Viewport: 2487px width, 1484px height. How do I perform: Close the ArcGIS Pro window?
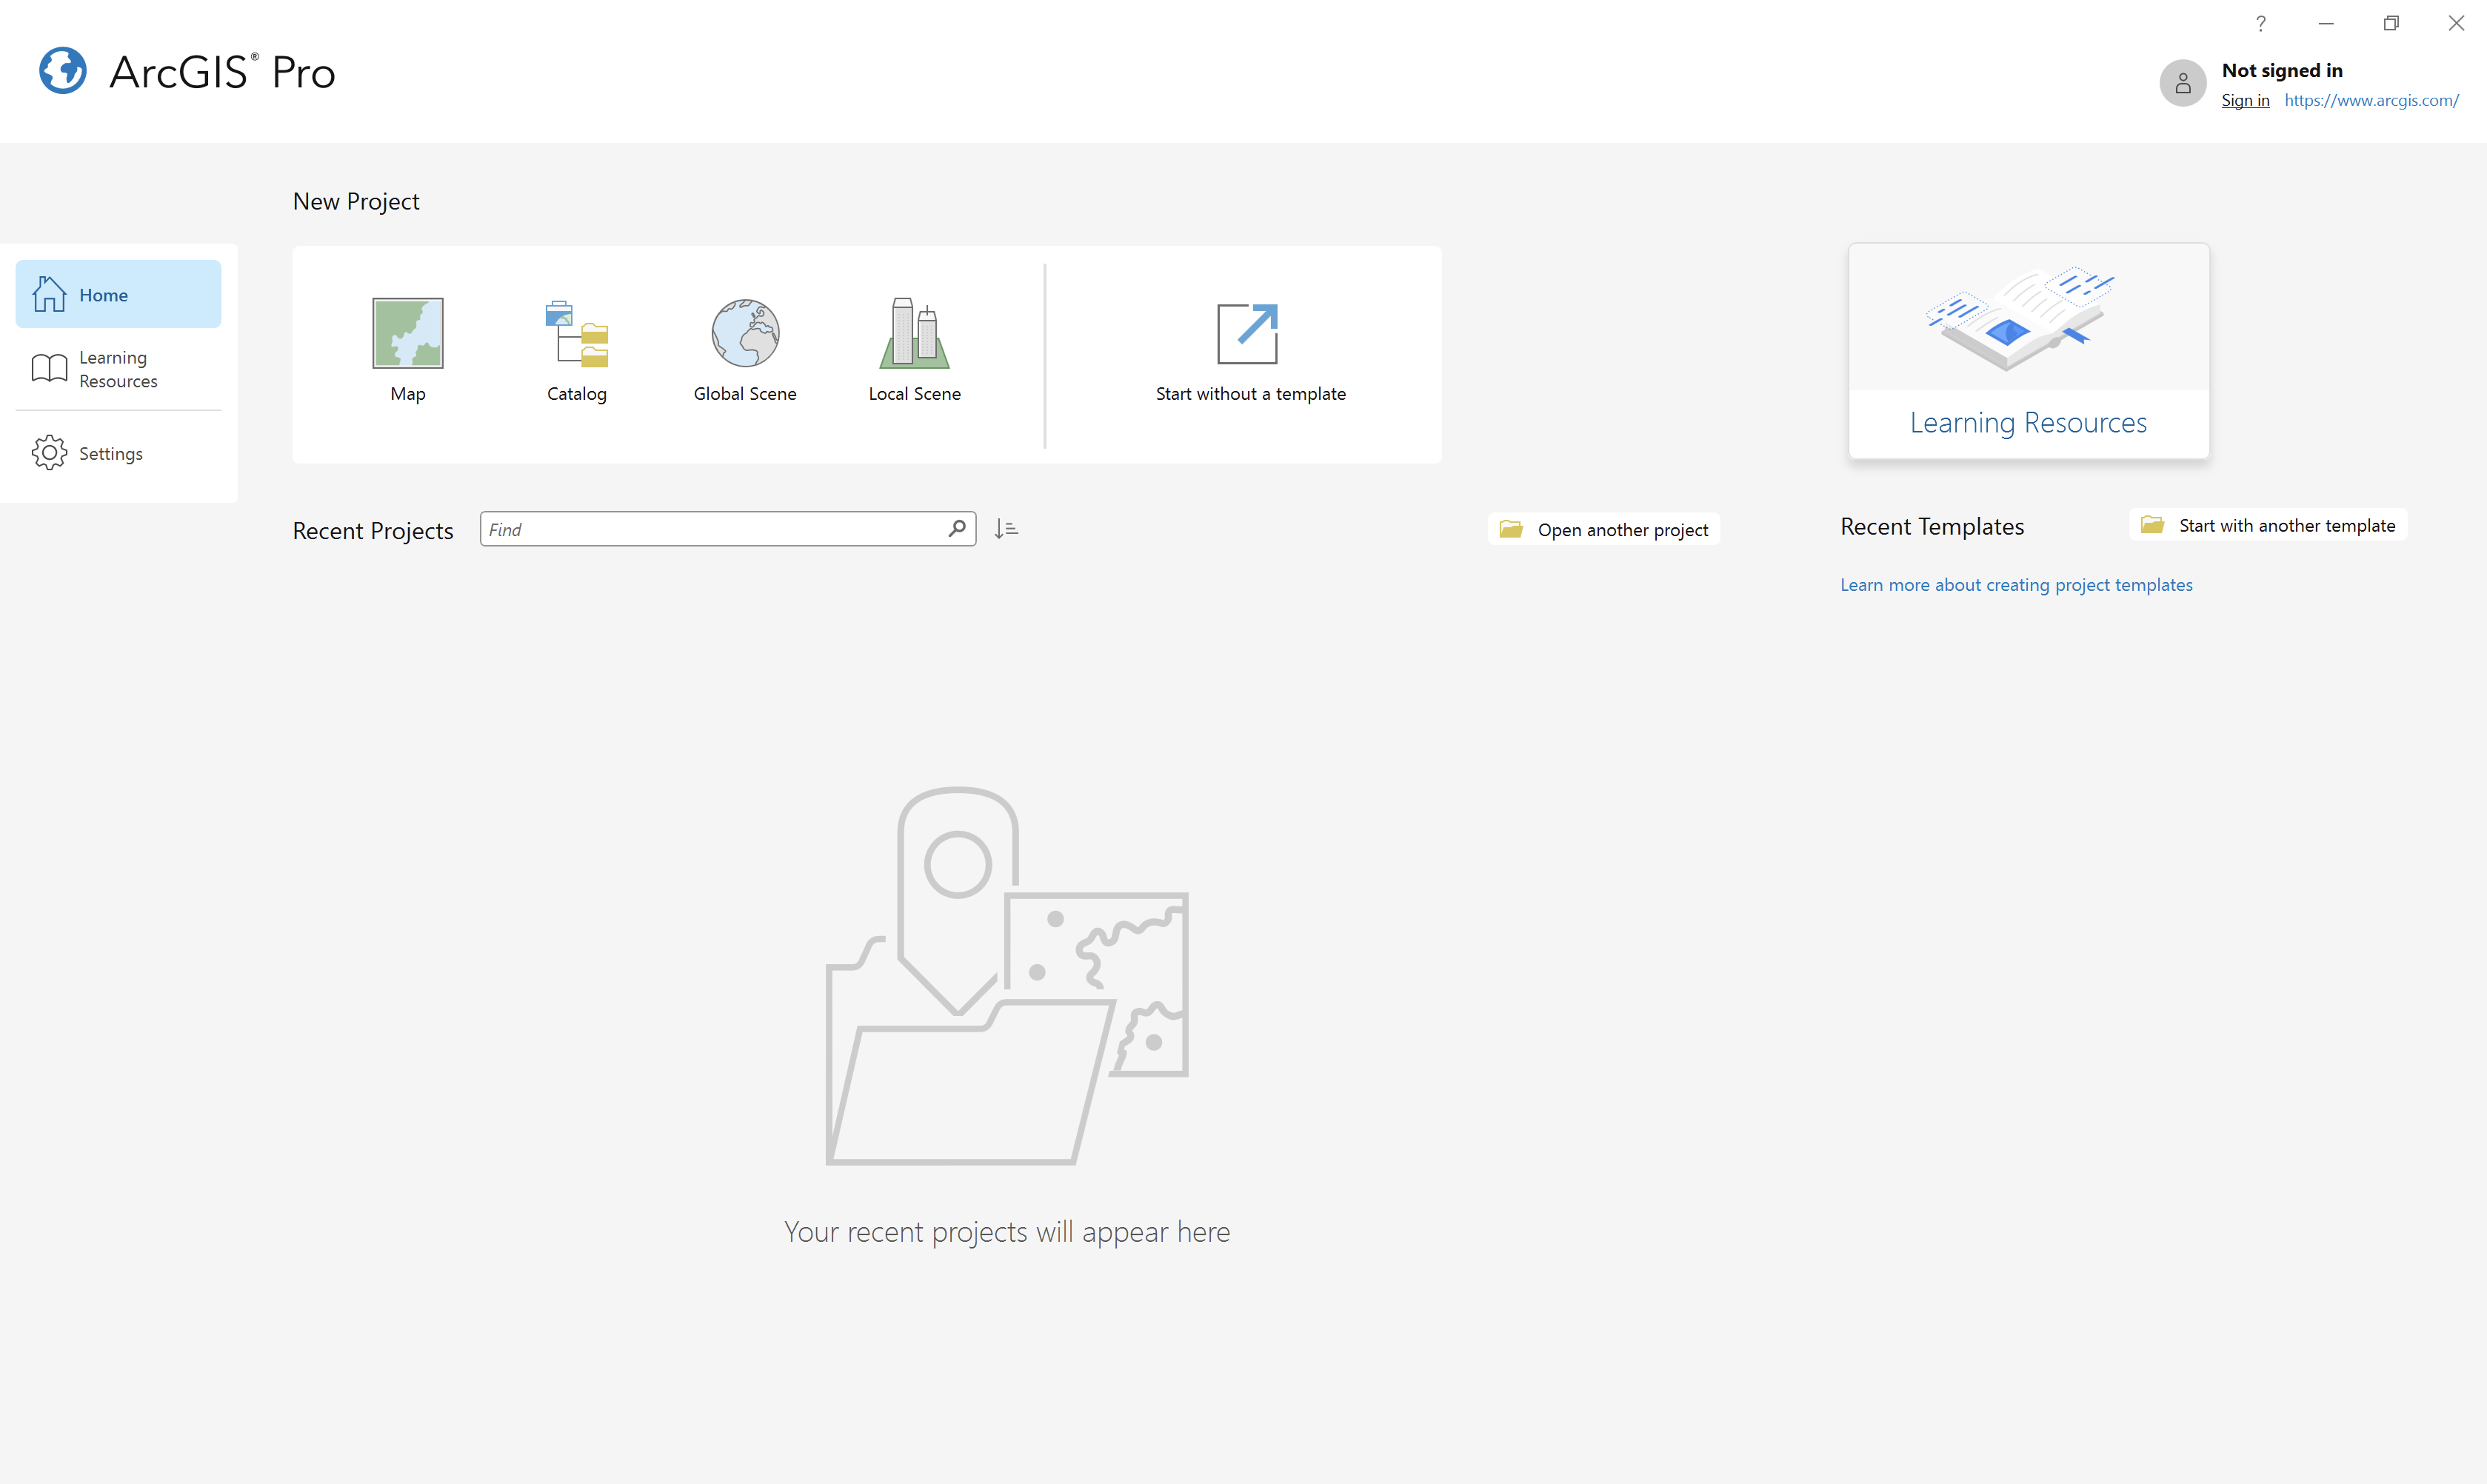(x=2456, y=23)
